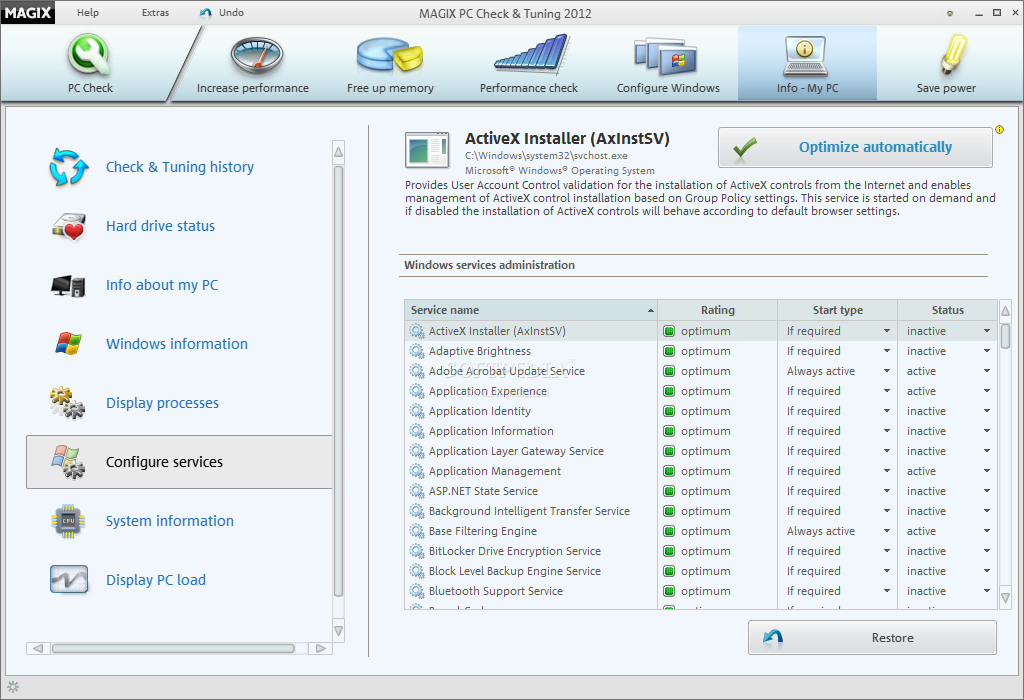Open Start type dropdown for Application Management
Screen dimensions: 1024x700
pyautogui.click(x=886, y=471)
